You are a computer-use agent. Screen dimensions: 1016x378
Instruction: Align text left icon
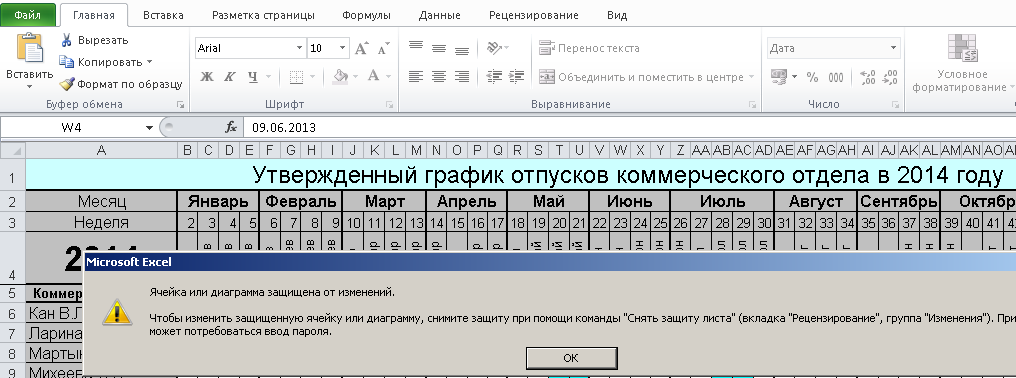(416, 77)
